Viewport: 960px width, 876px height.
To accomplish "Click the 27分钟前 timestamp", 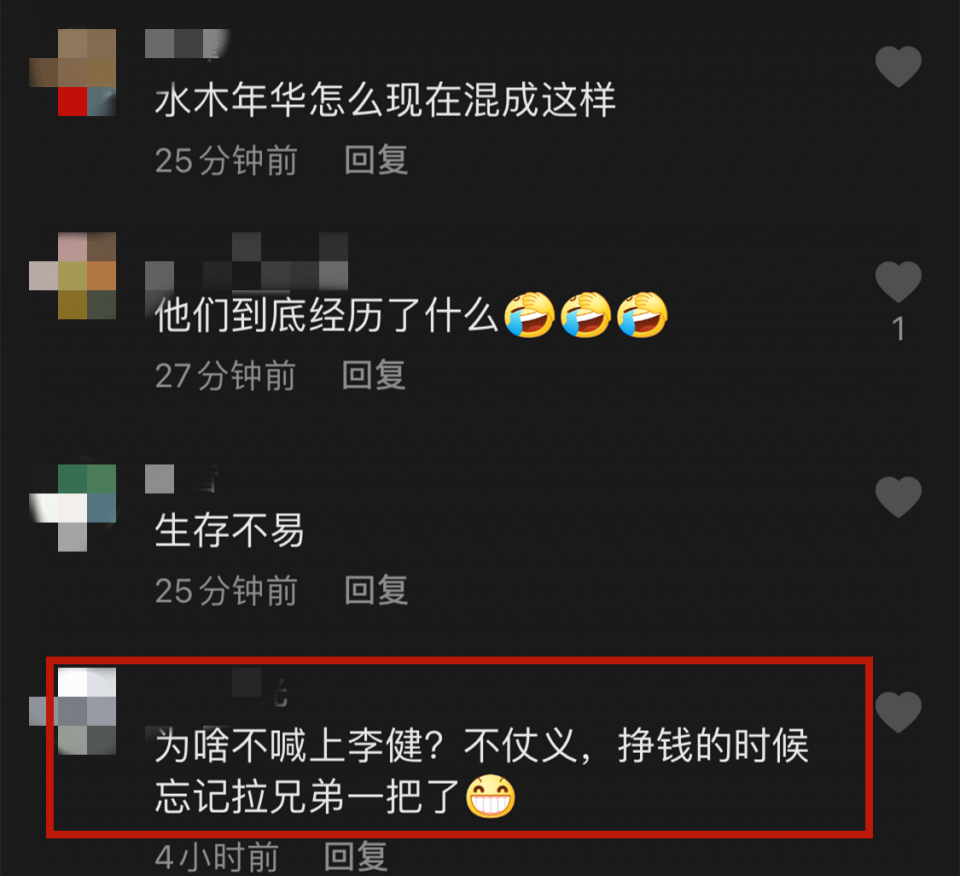I will click(225, 375).
